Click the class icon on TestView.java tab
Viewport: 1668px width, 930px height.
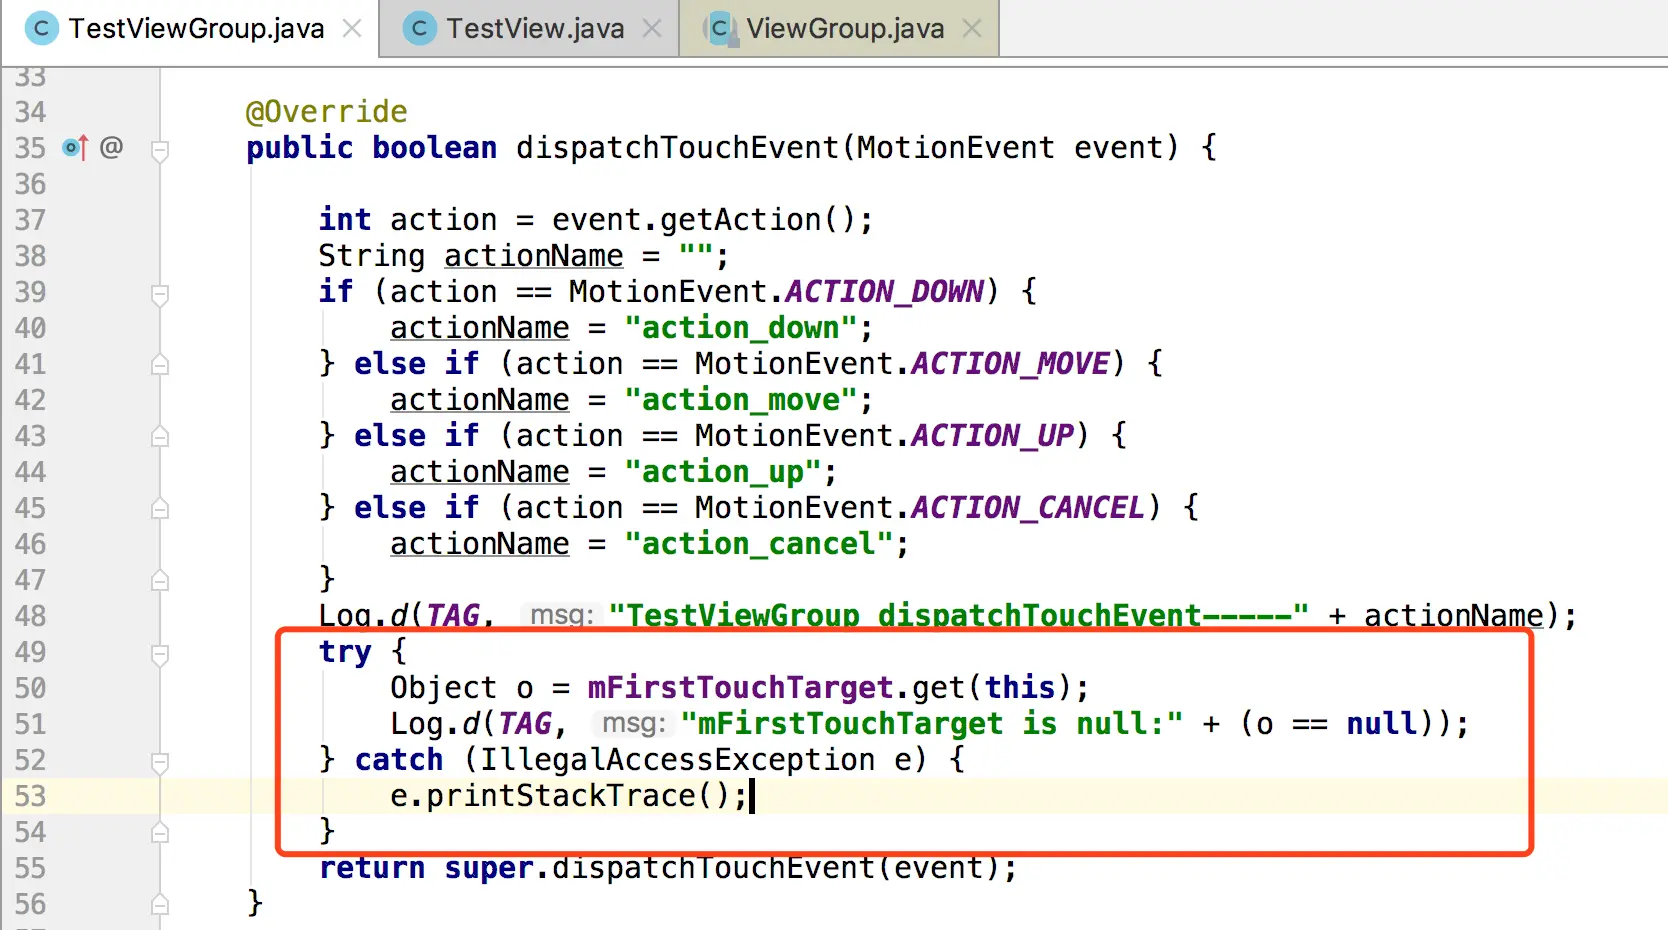419,28
